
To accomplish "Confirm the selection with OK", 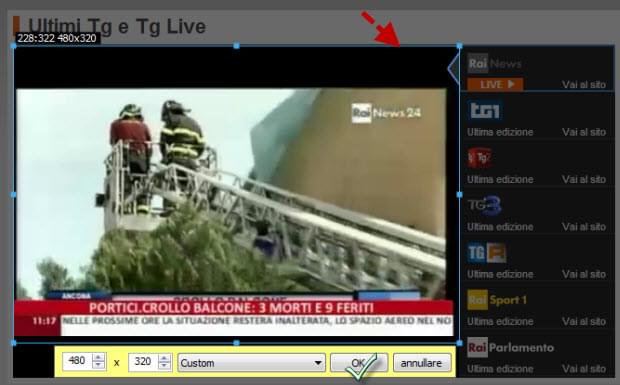I will coord(359,362).
